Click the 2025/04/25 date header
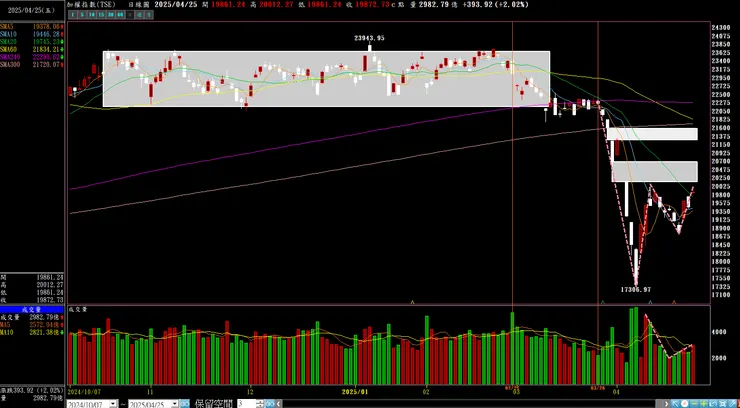This screenshot has height=408, width=740. tap(31, 10)
